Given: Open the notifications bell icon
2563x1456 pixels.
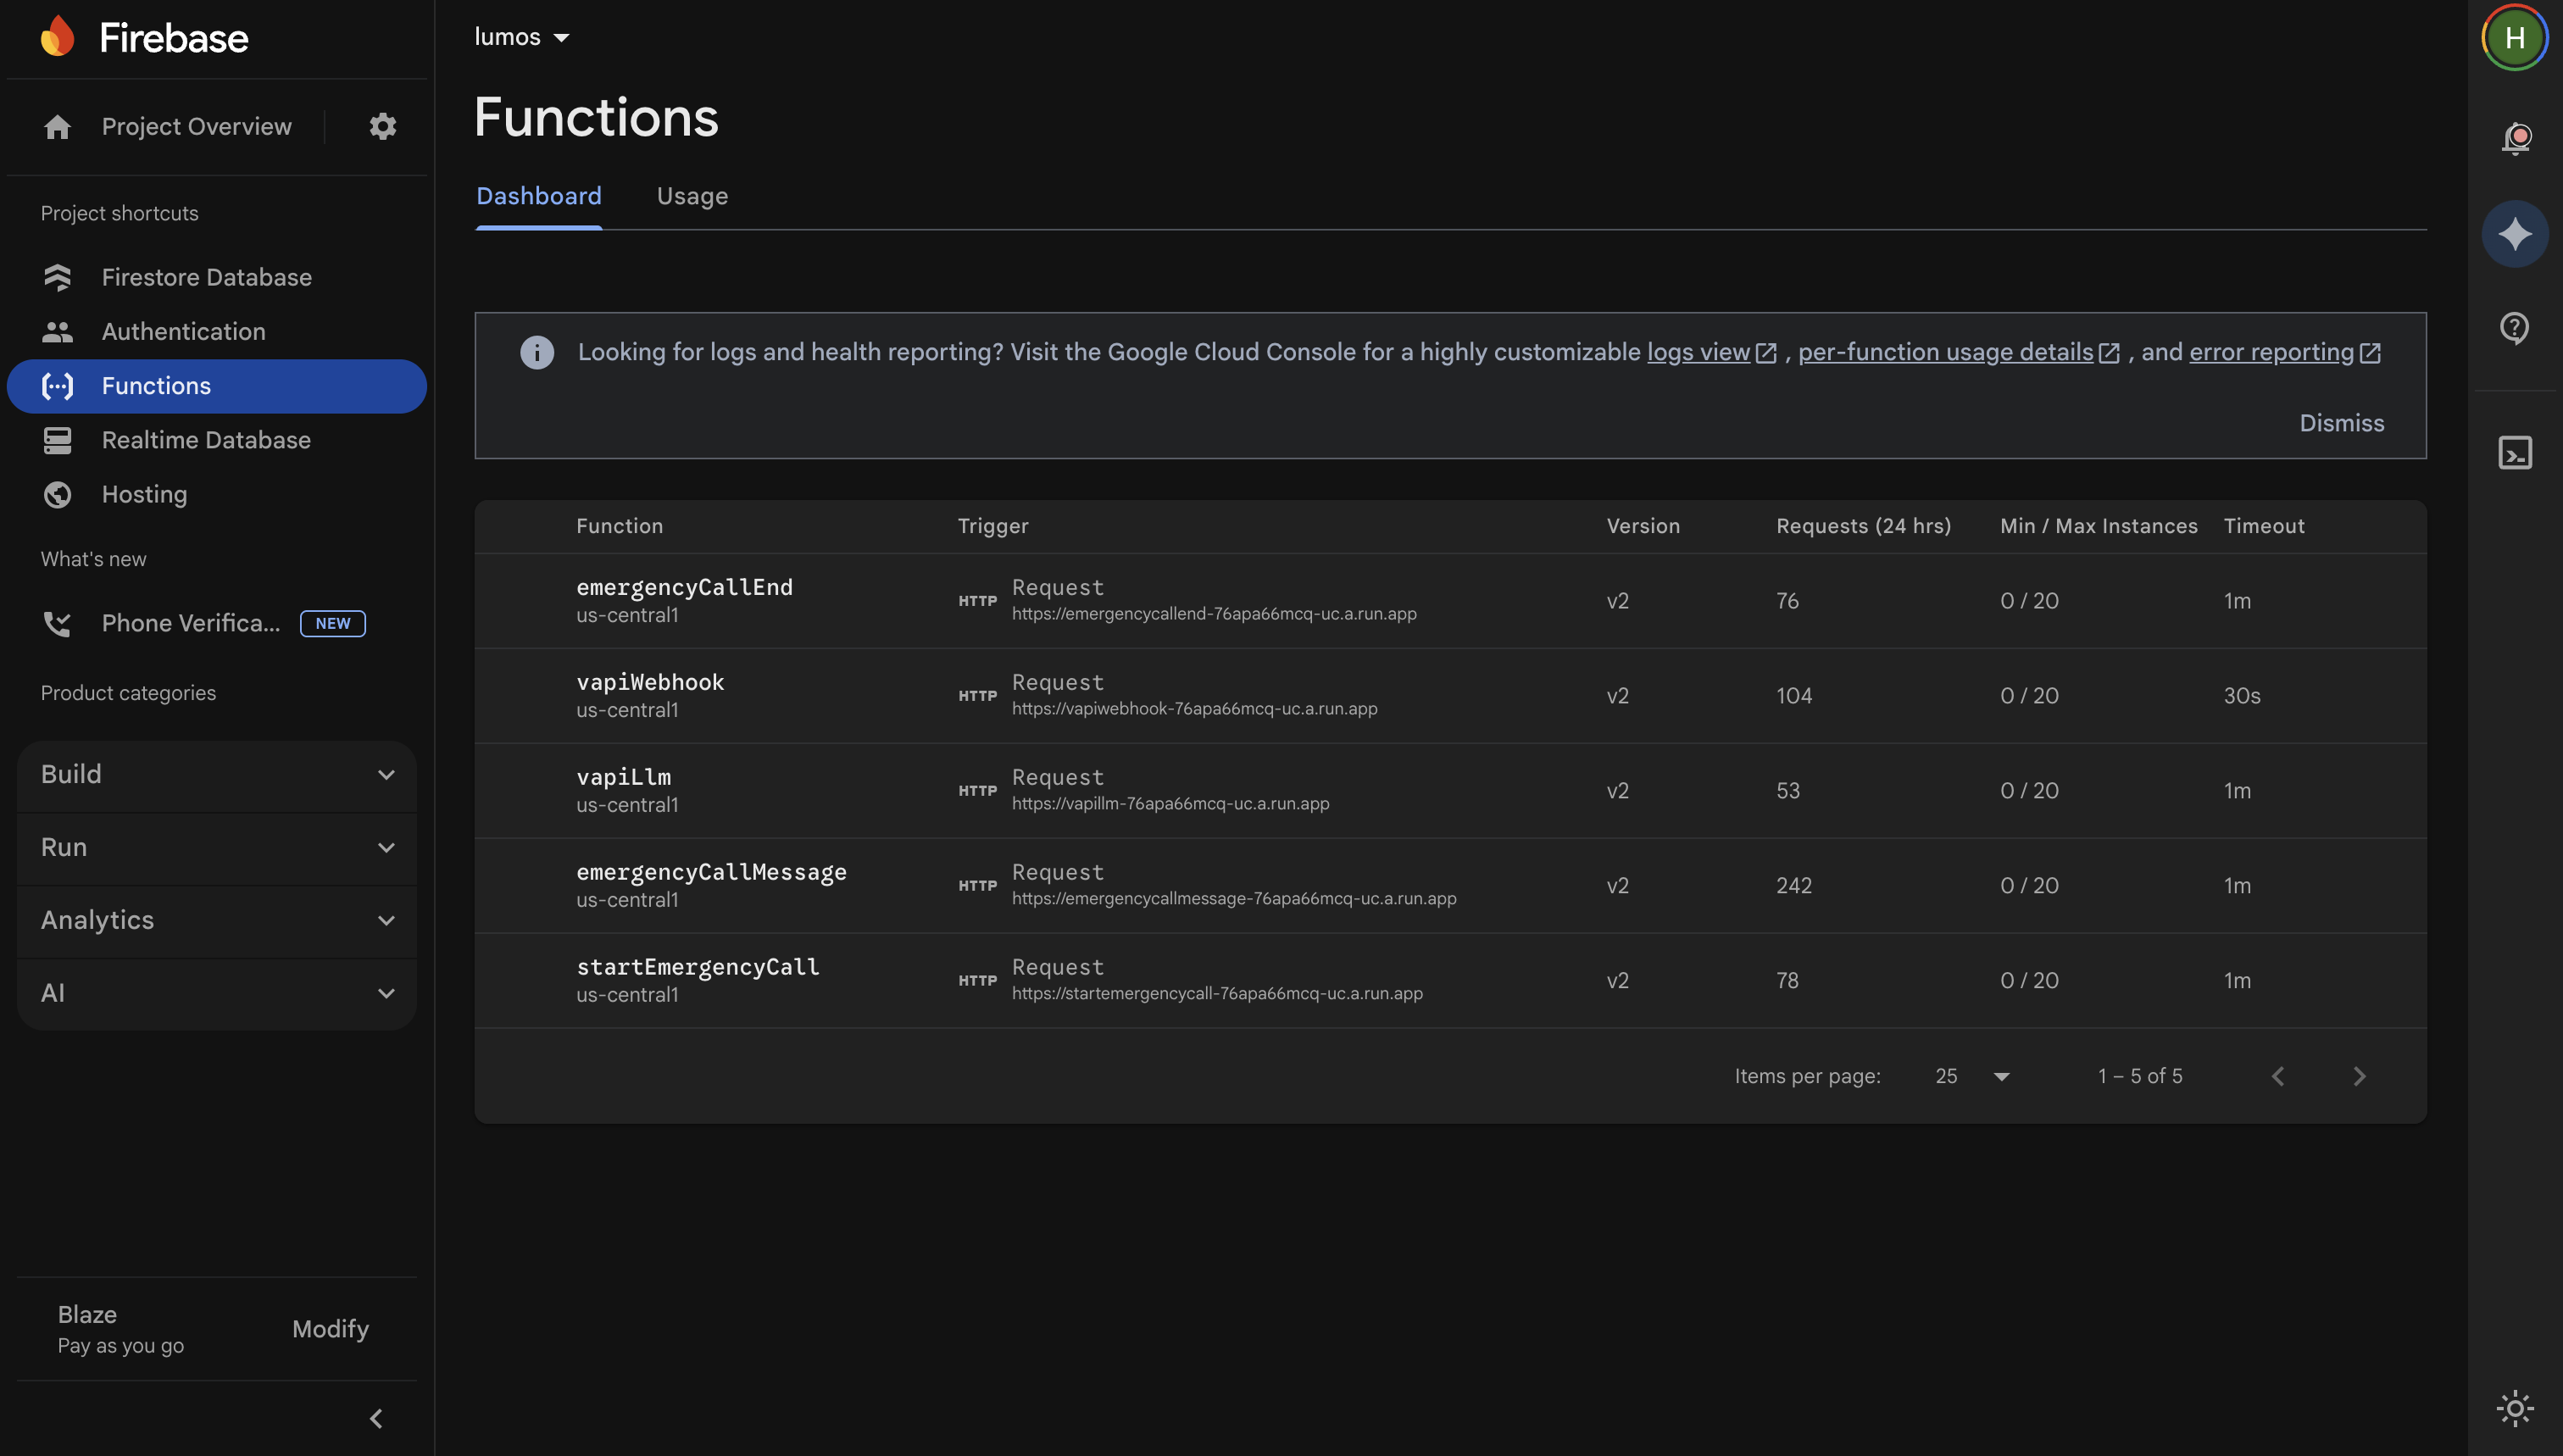Looking at the screenshot, I should point(2515,137).
